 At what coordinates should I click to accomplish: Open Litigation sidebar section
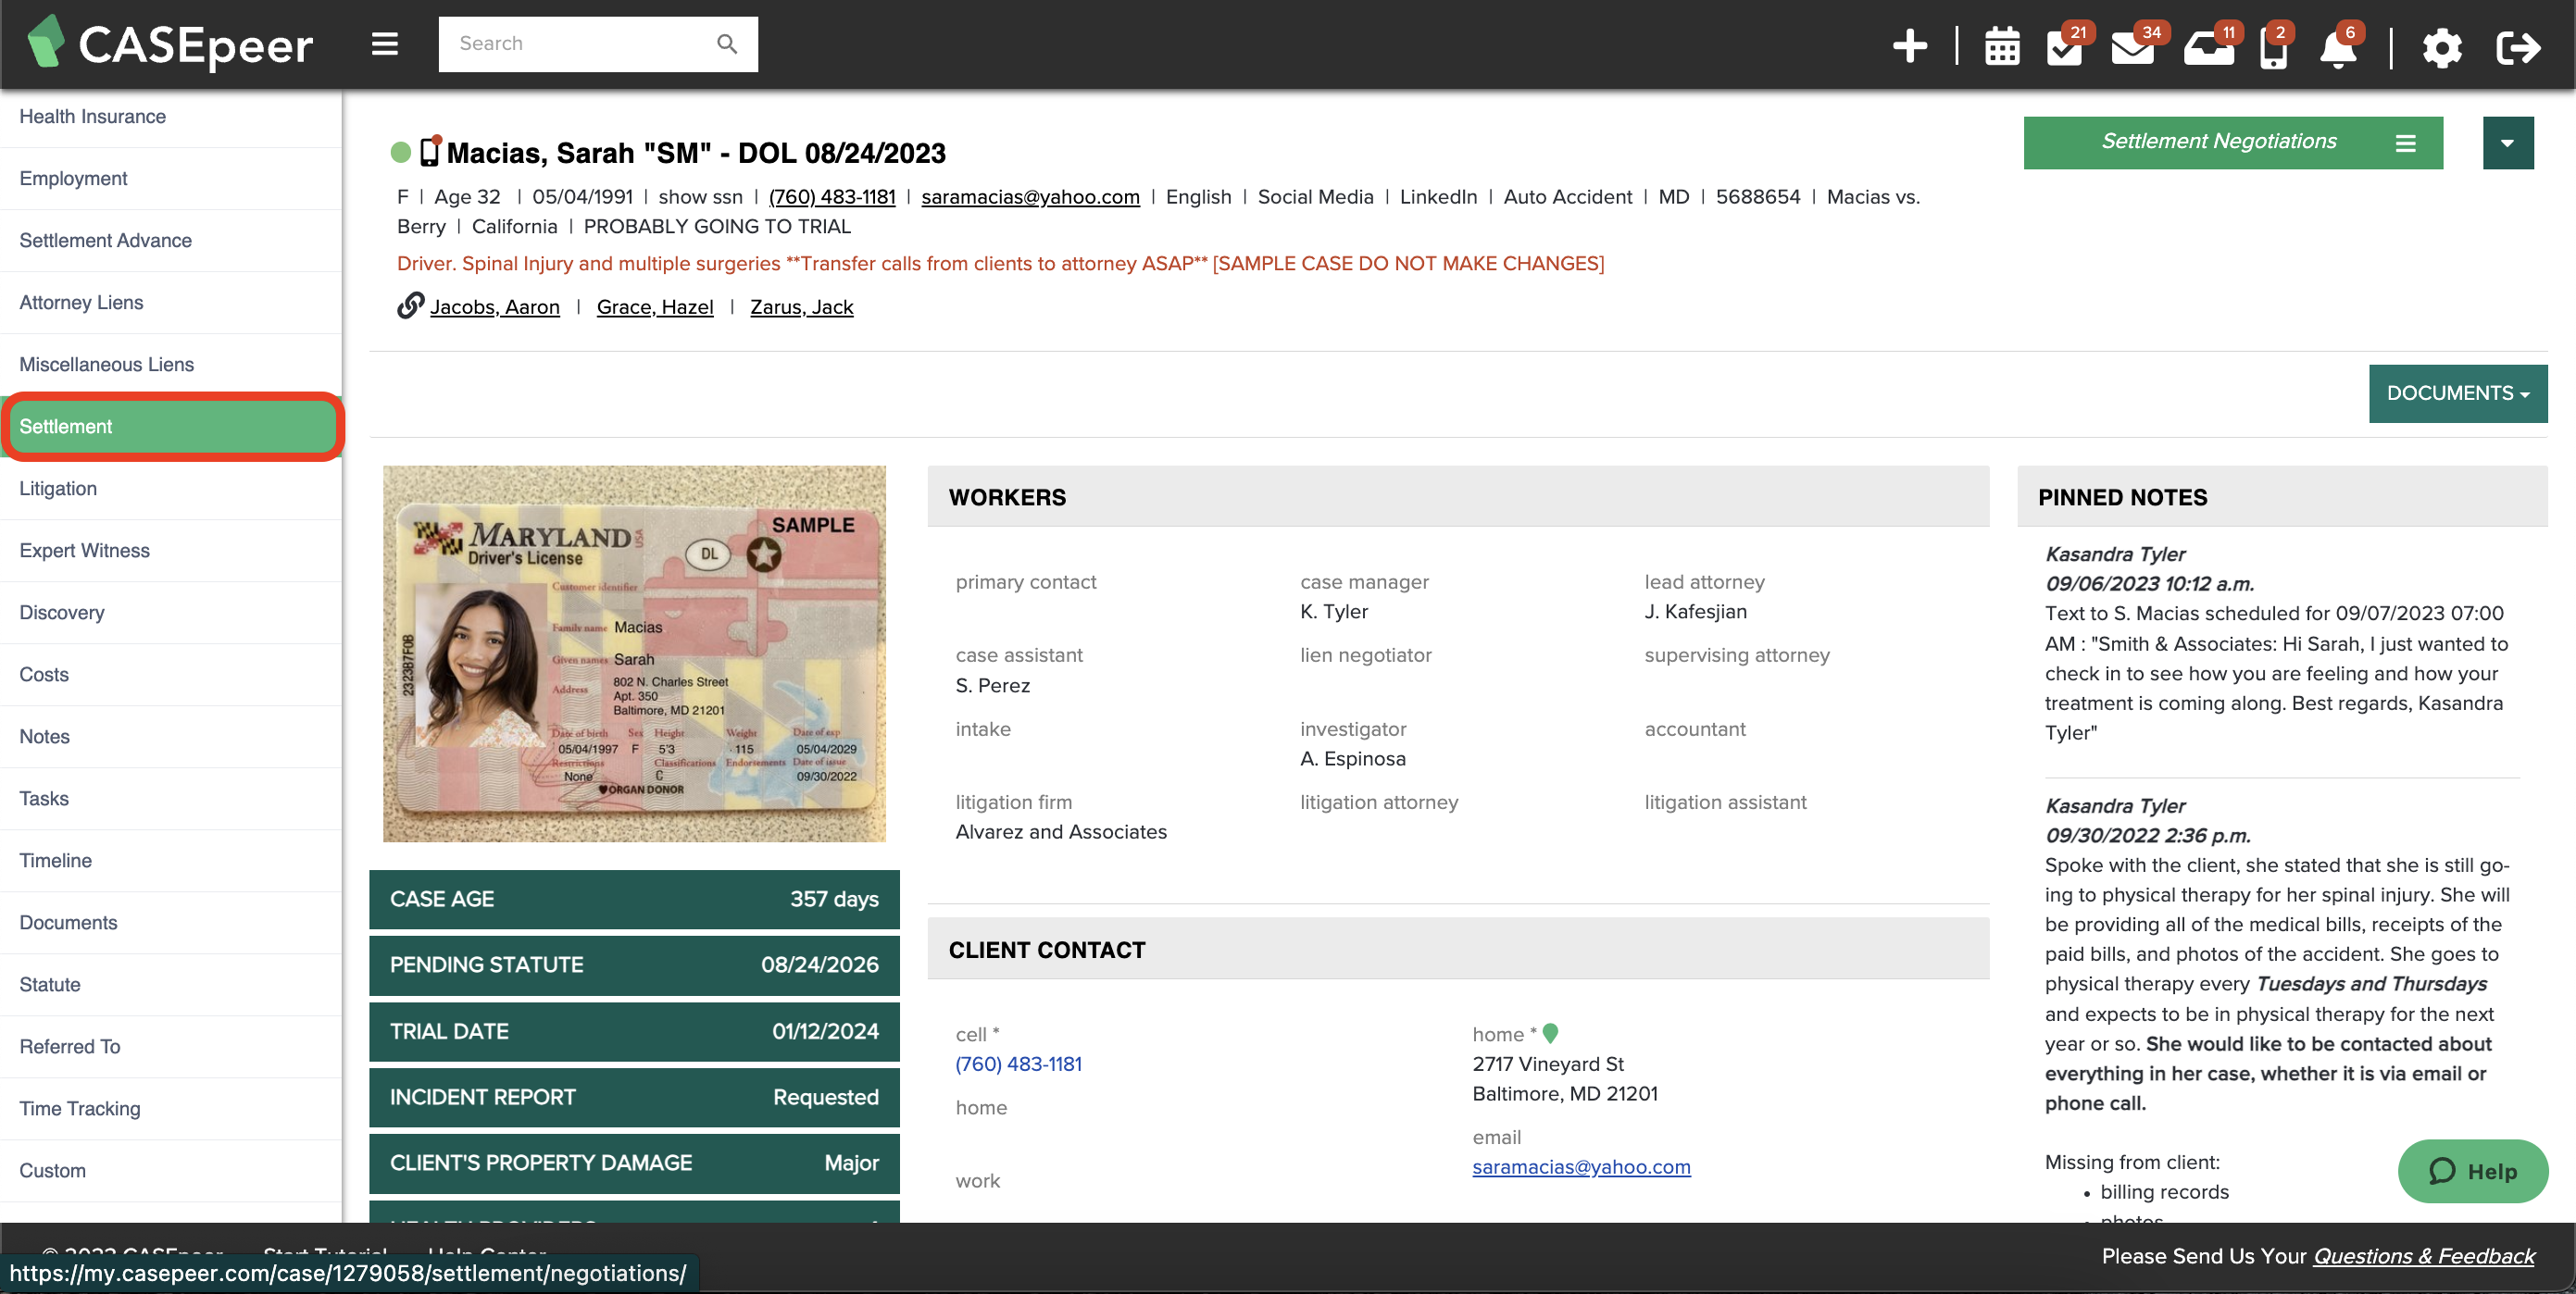[171, 488]
